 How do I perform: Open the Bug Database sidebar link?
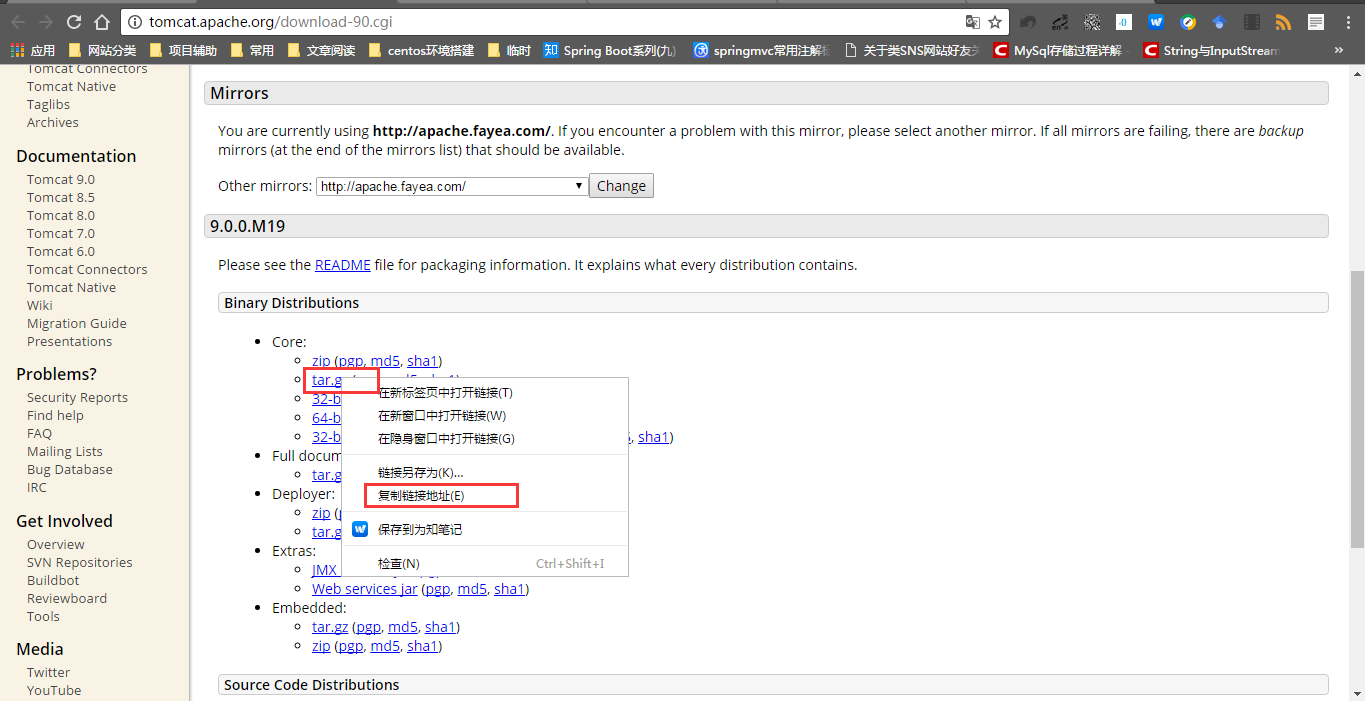click(x=70, y=470)
